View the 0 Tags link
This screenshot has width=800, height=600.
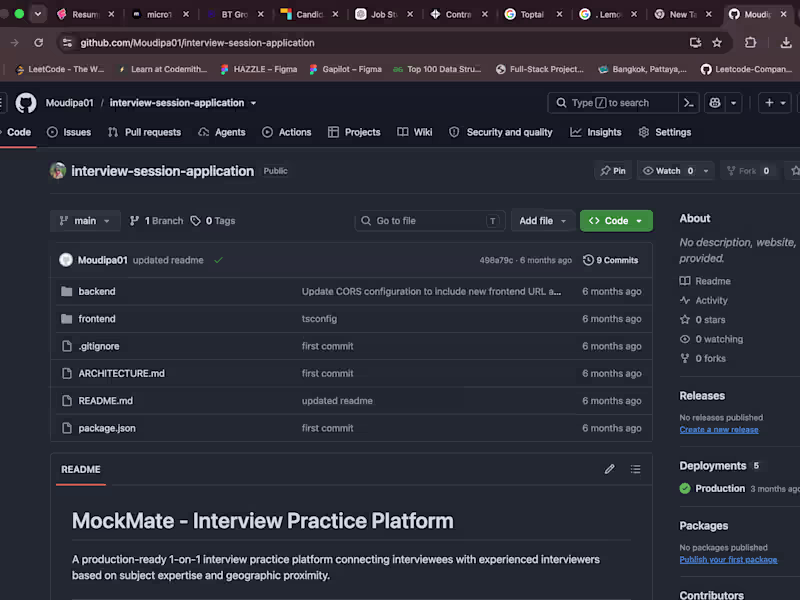[213, 221]
